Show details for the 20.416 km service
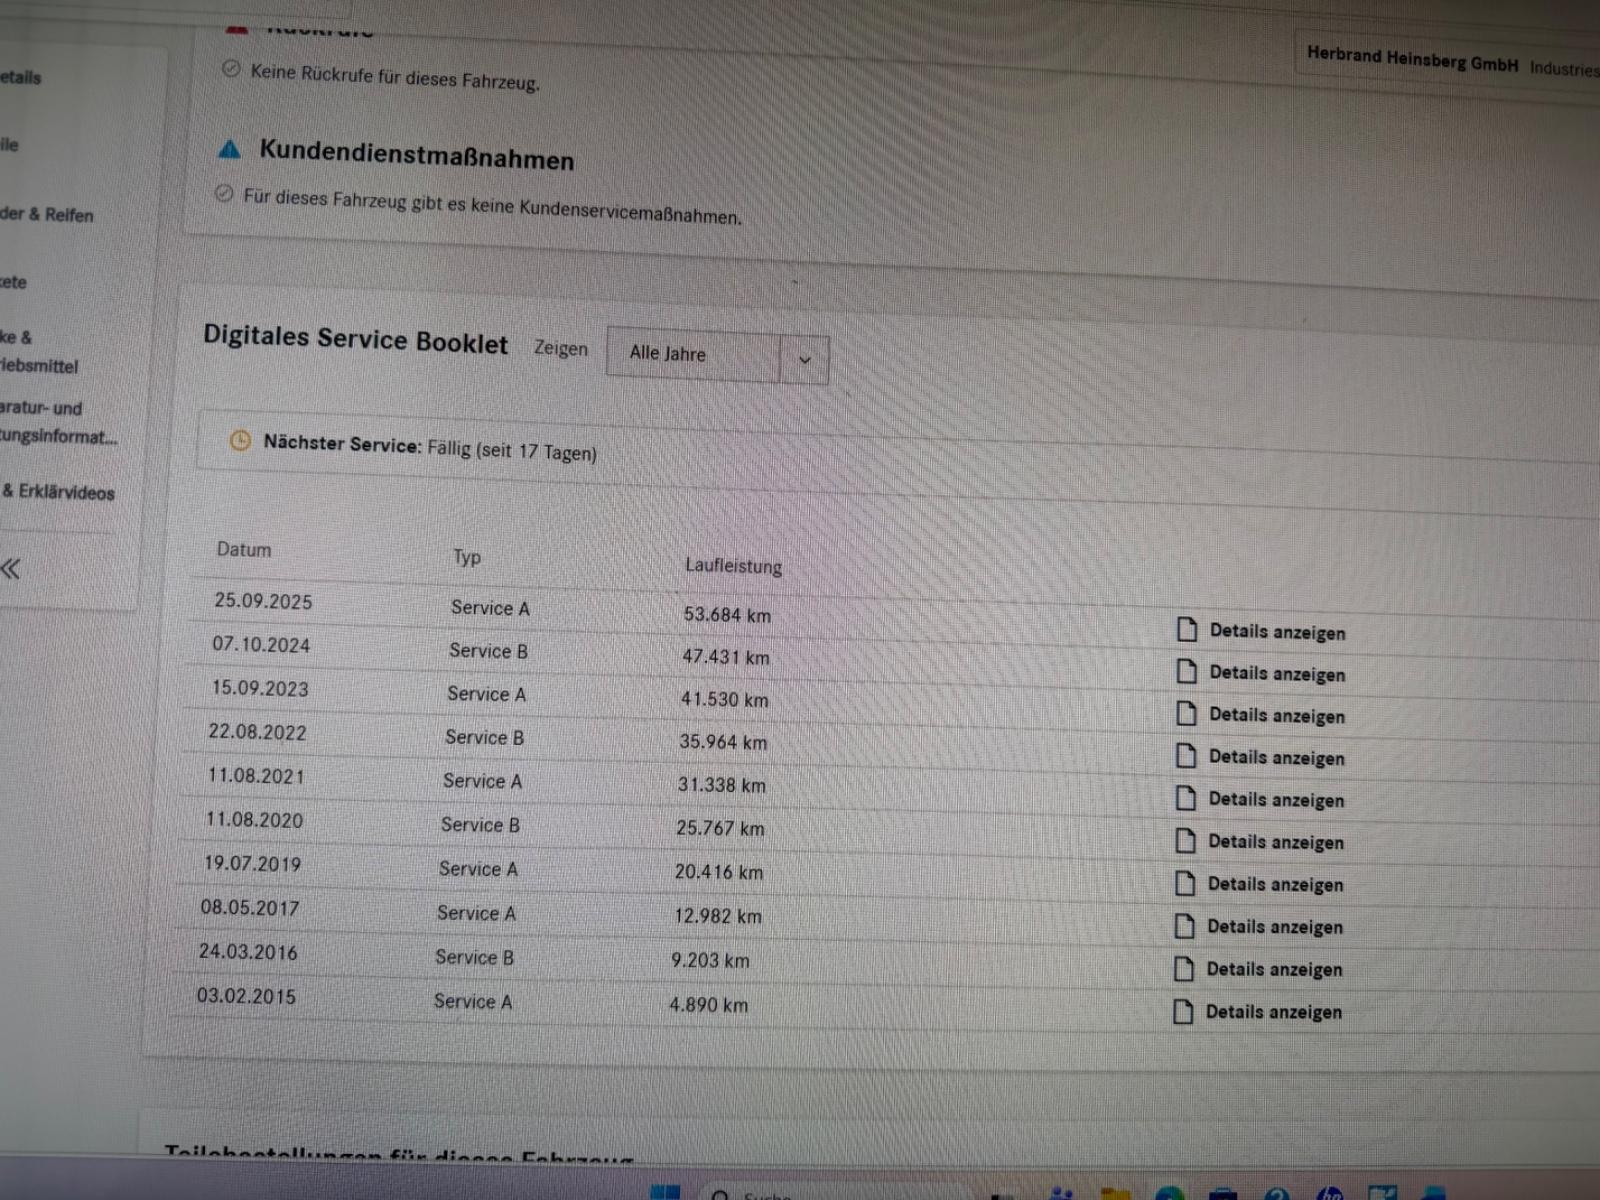The image size is (1600, 1200). coord(1275,885)
